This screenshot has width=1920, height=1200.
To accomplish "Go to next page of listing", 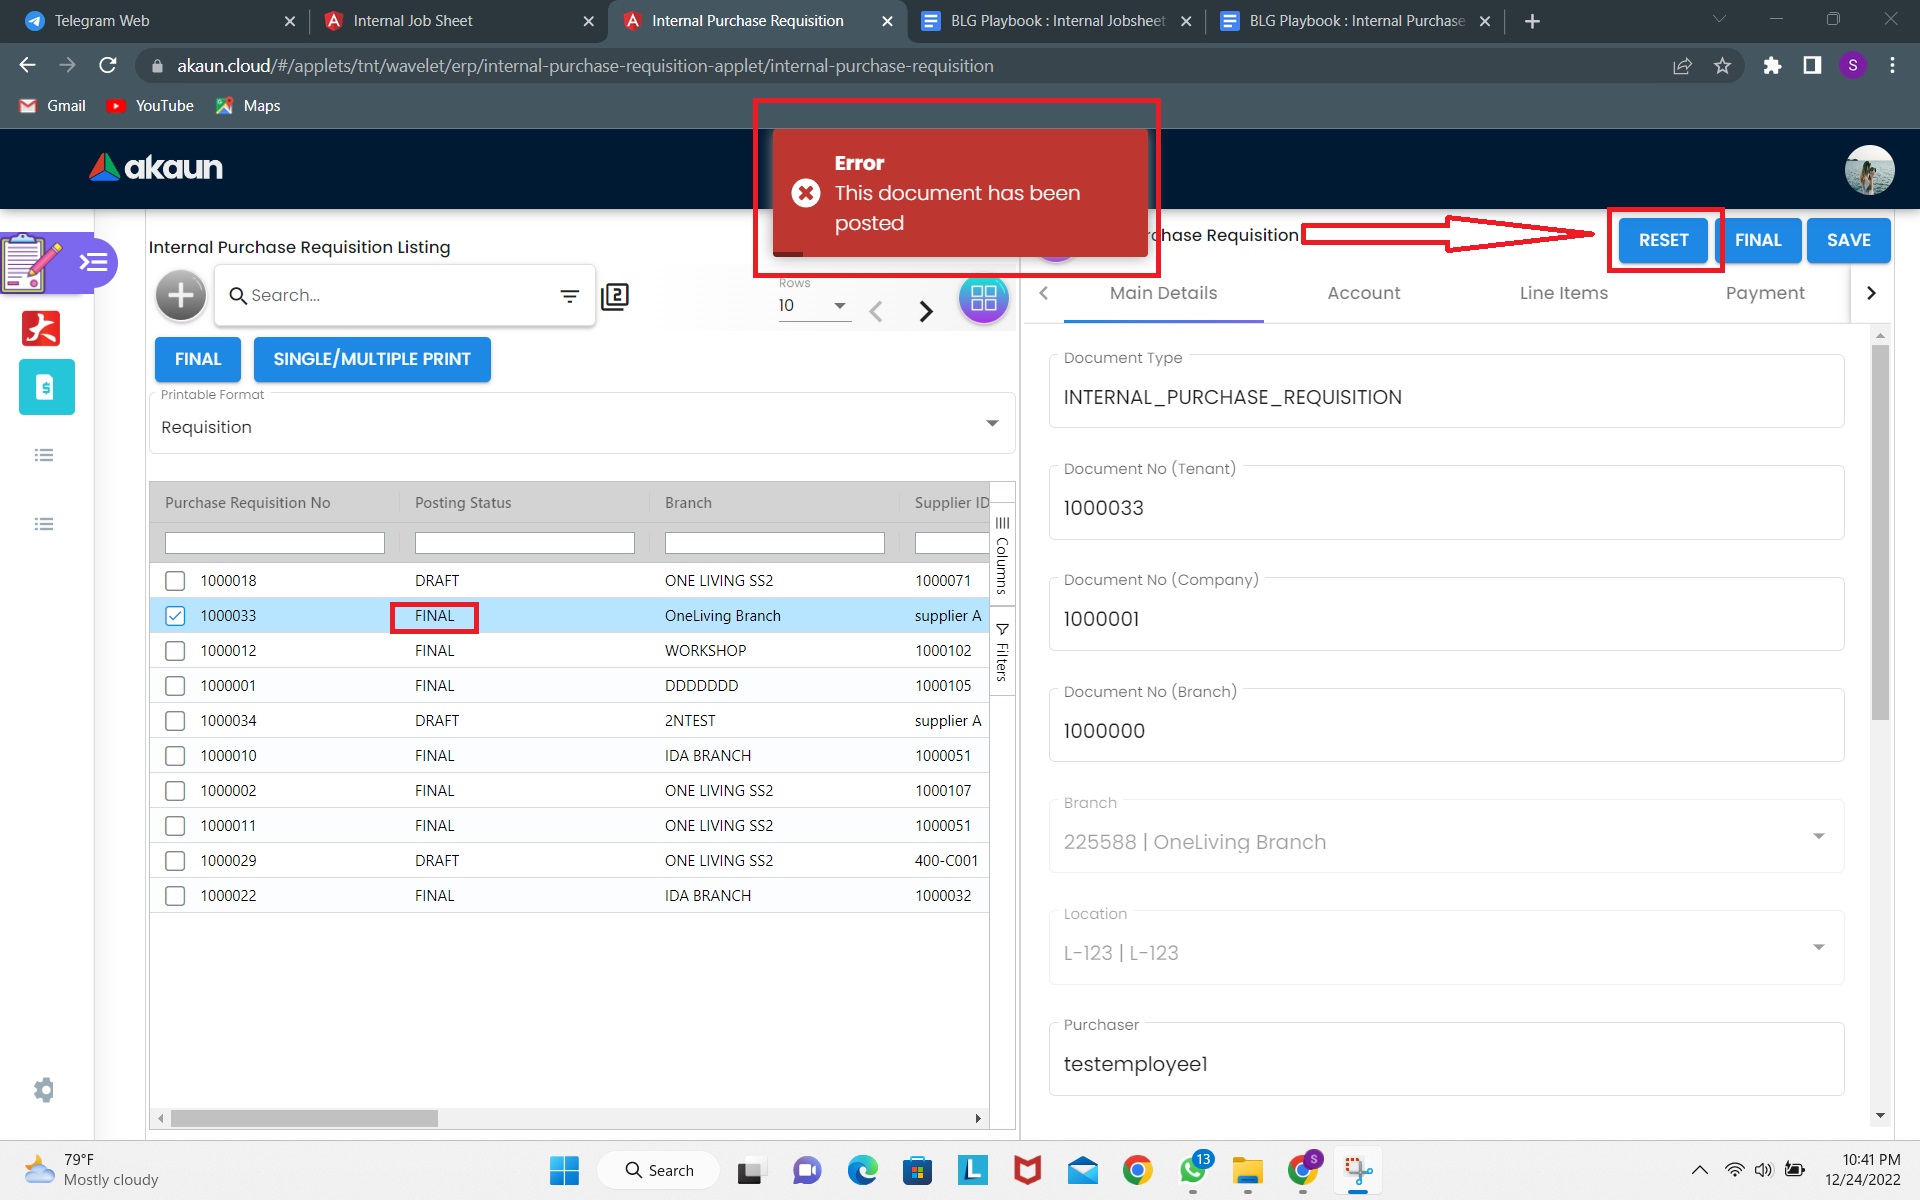I will [926, 311].
